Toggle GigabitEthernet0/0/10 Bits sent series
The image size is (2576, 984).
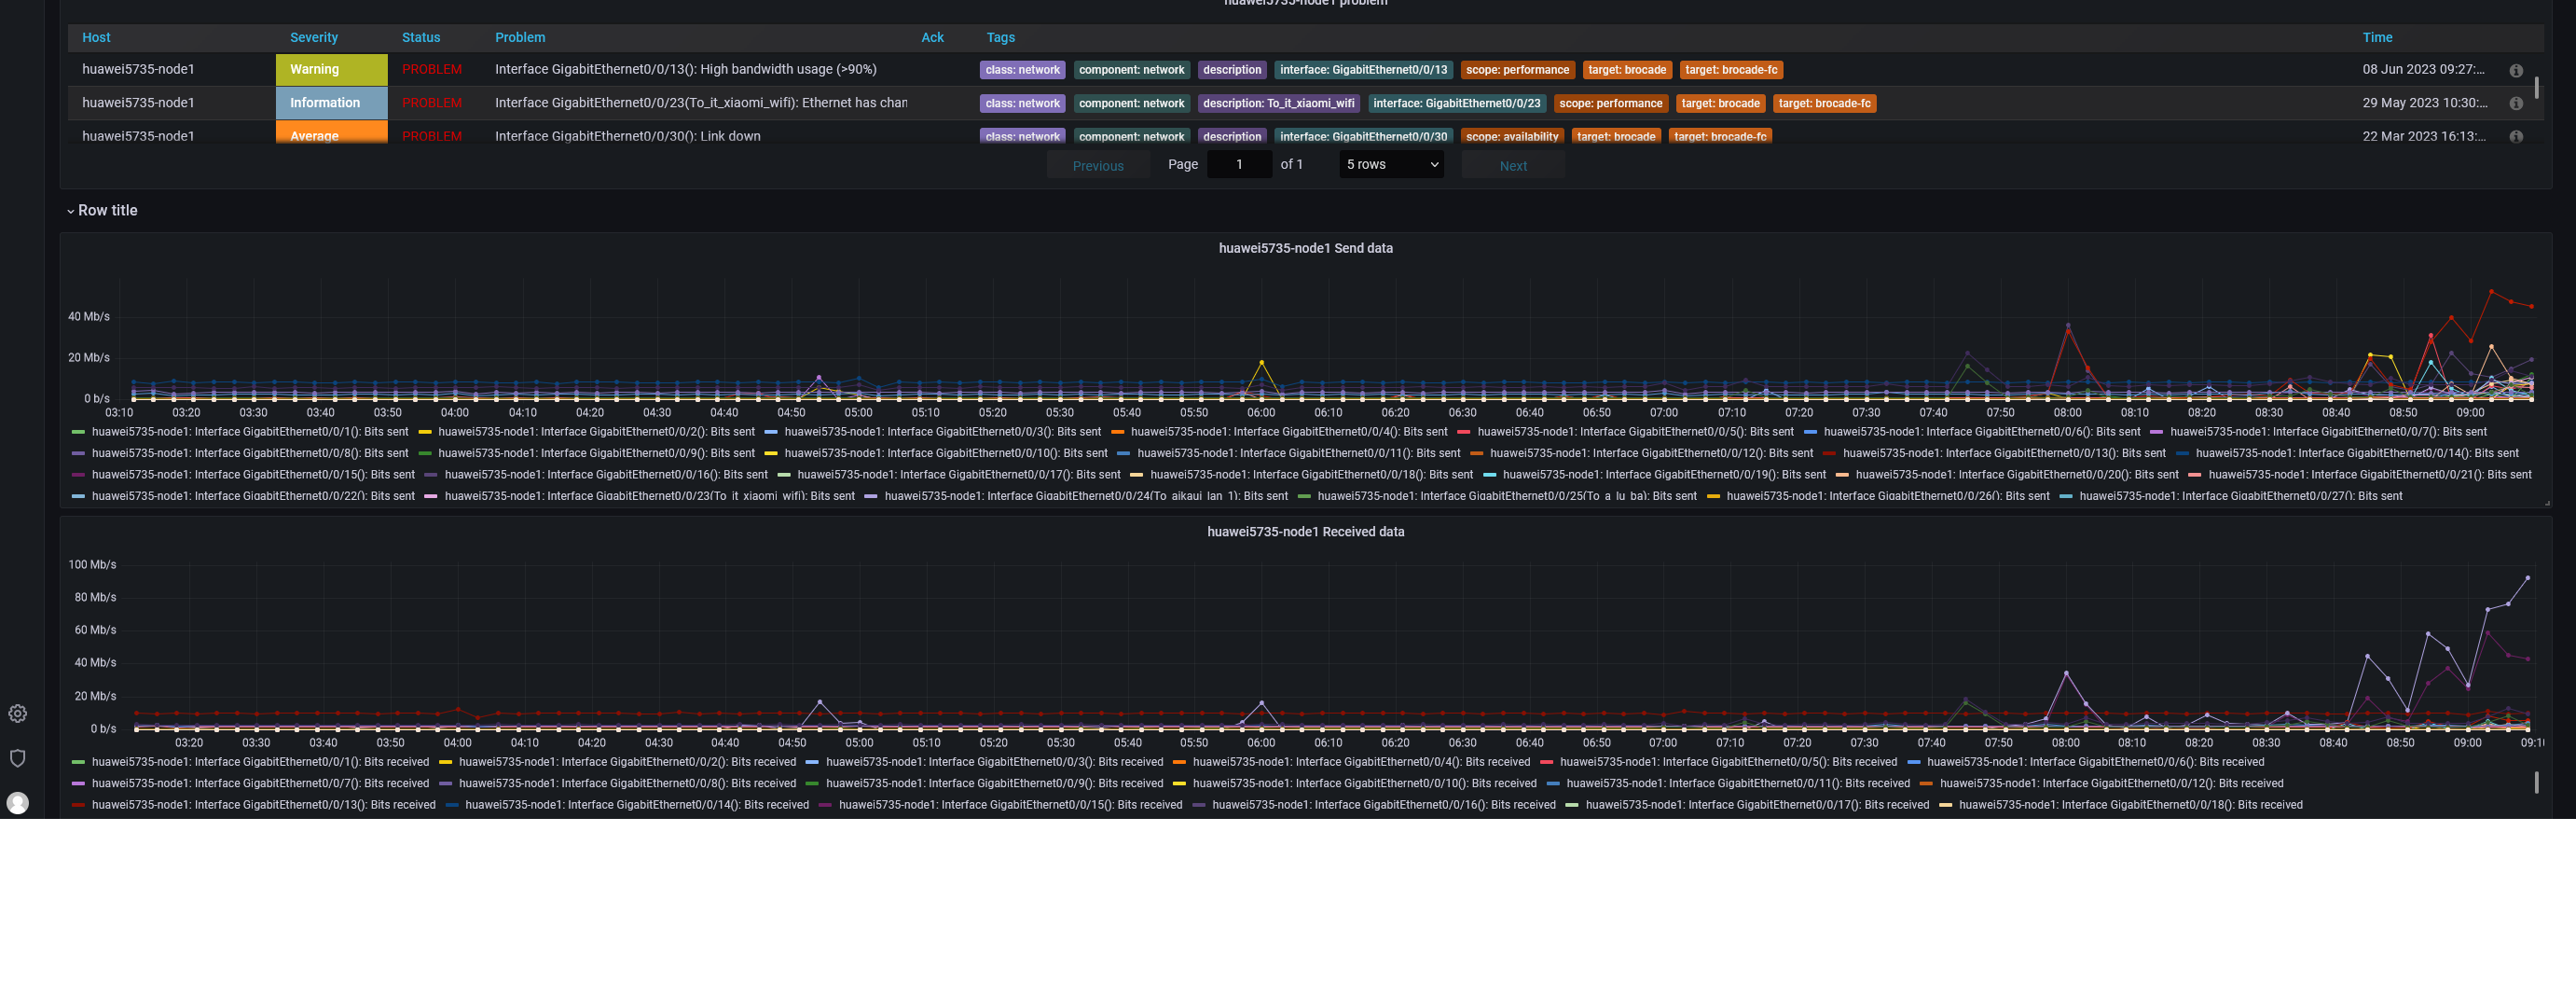pyautogui.click(x=946, y=453)
